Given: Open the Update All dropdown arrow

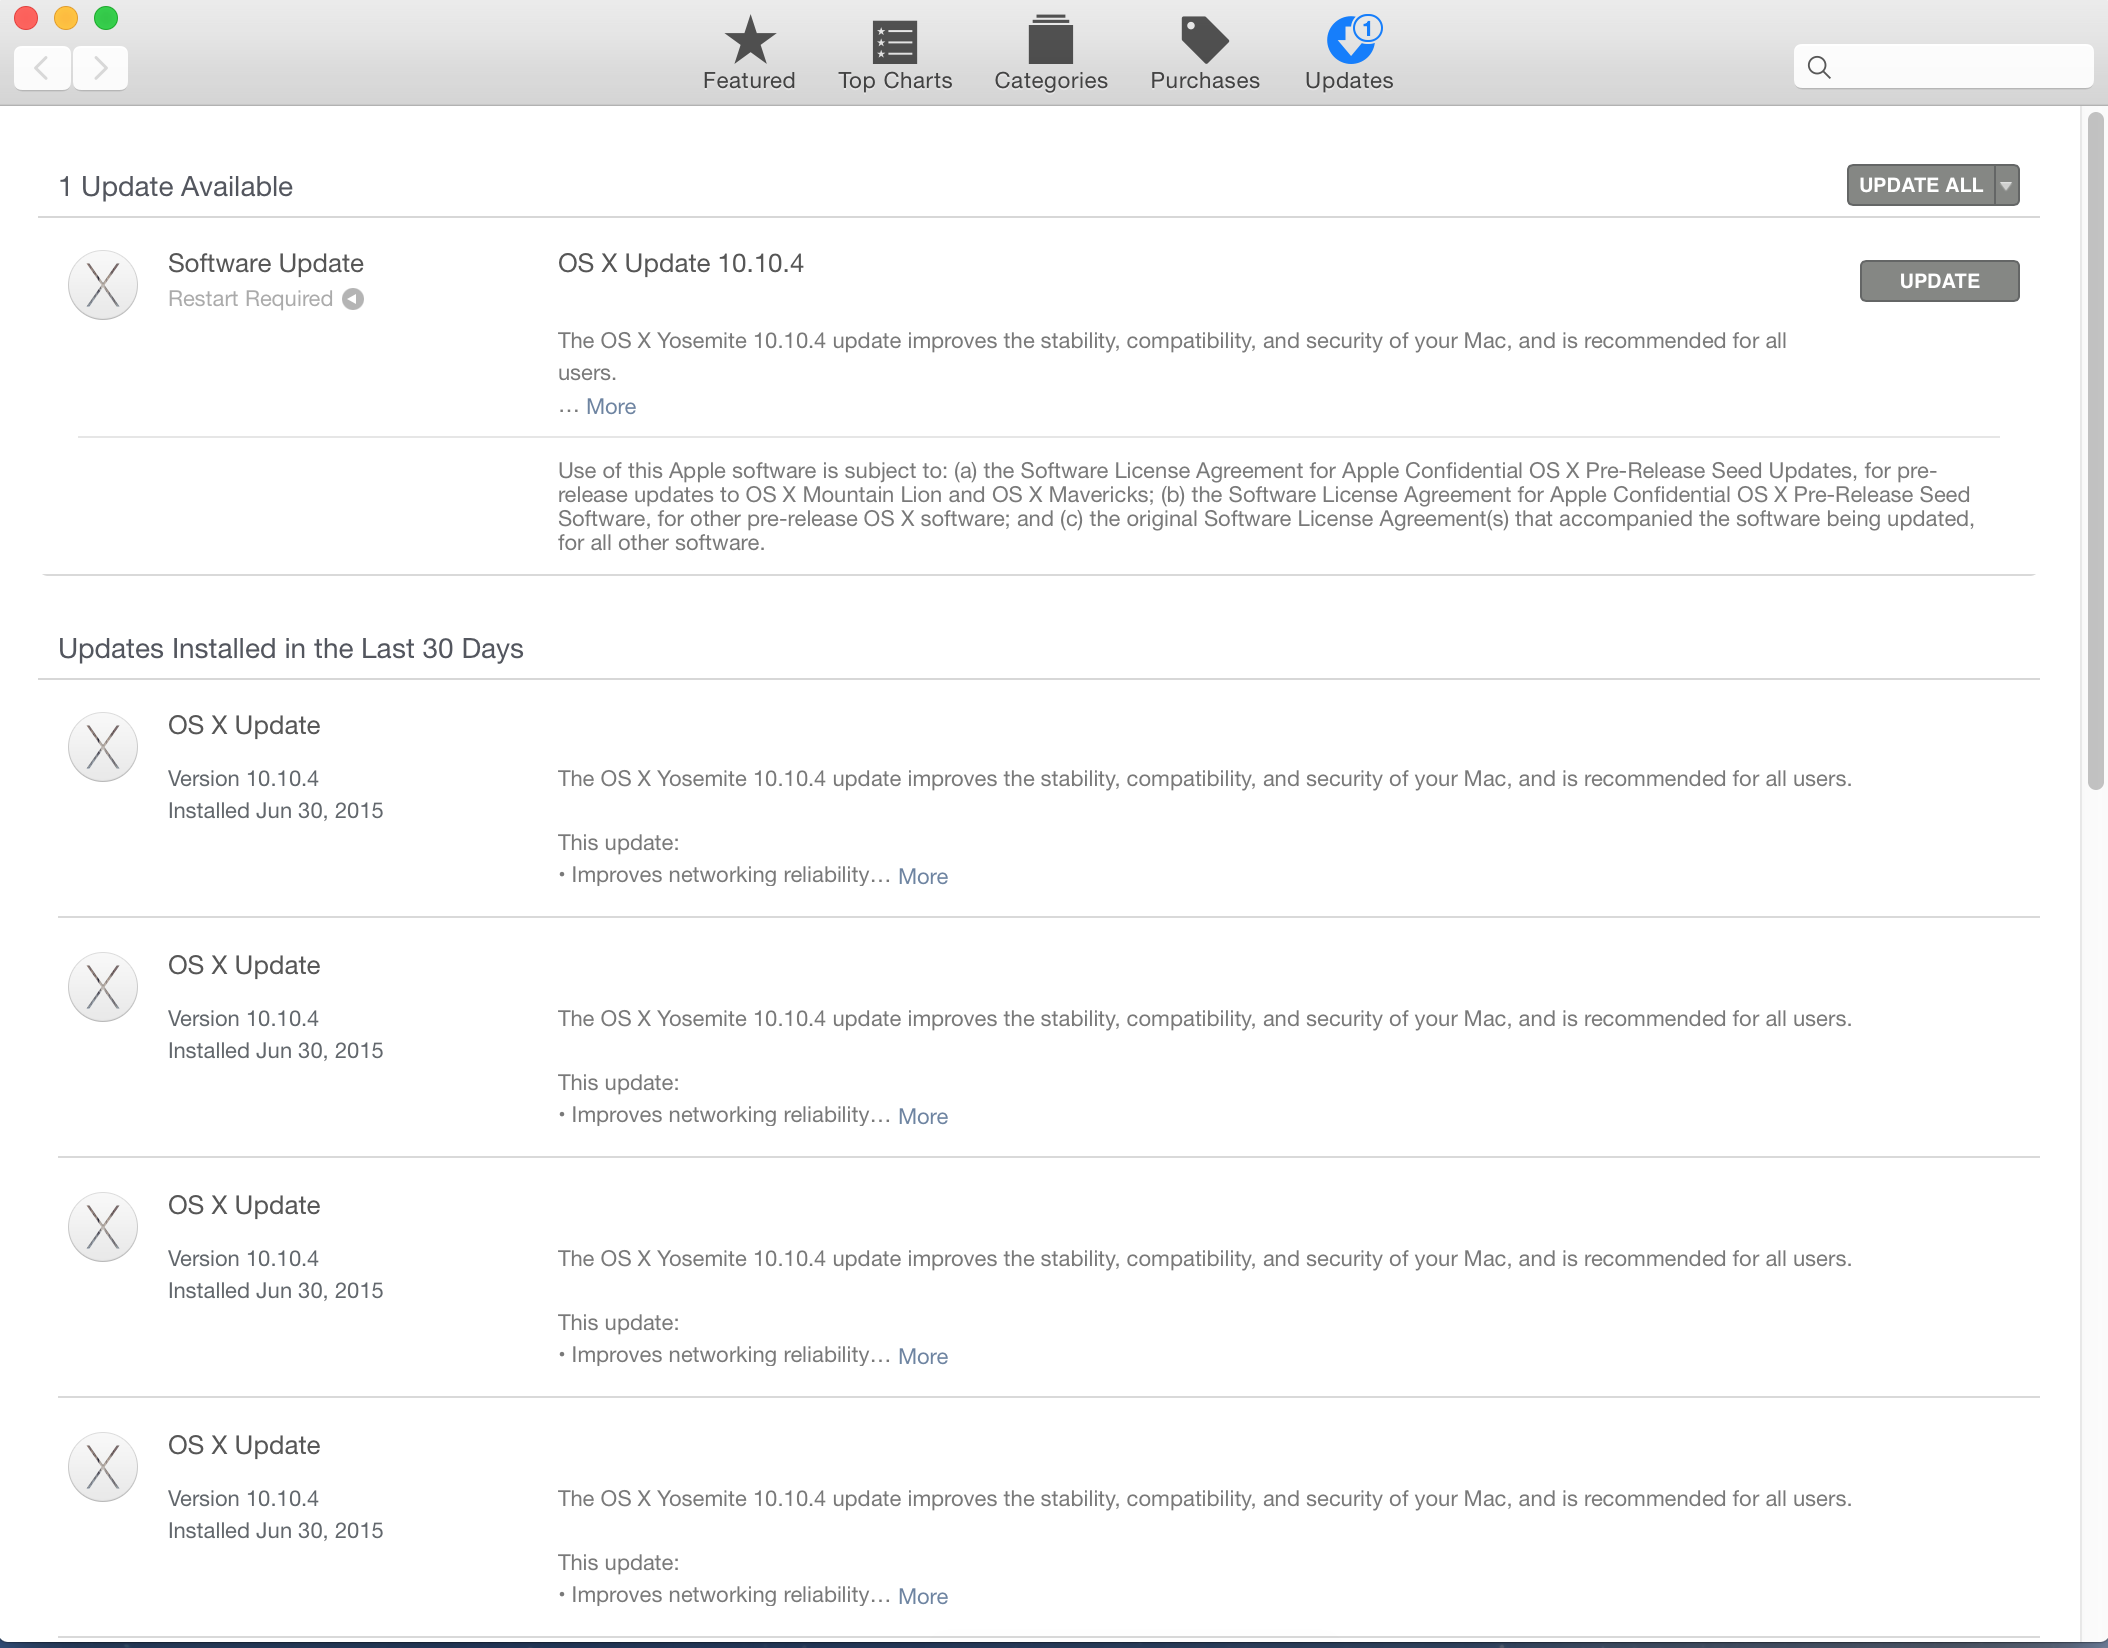Looking at the screenshot, I should (x=2006, y=185).
